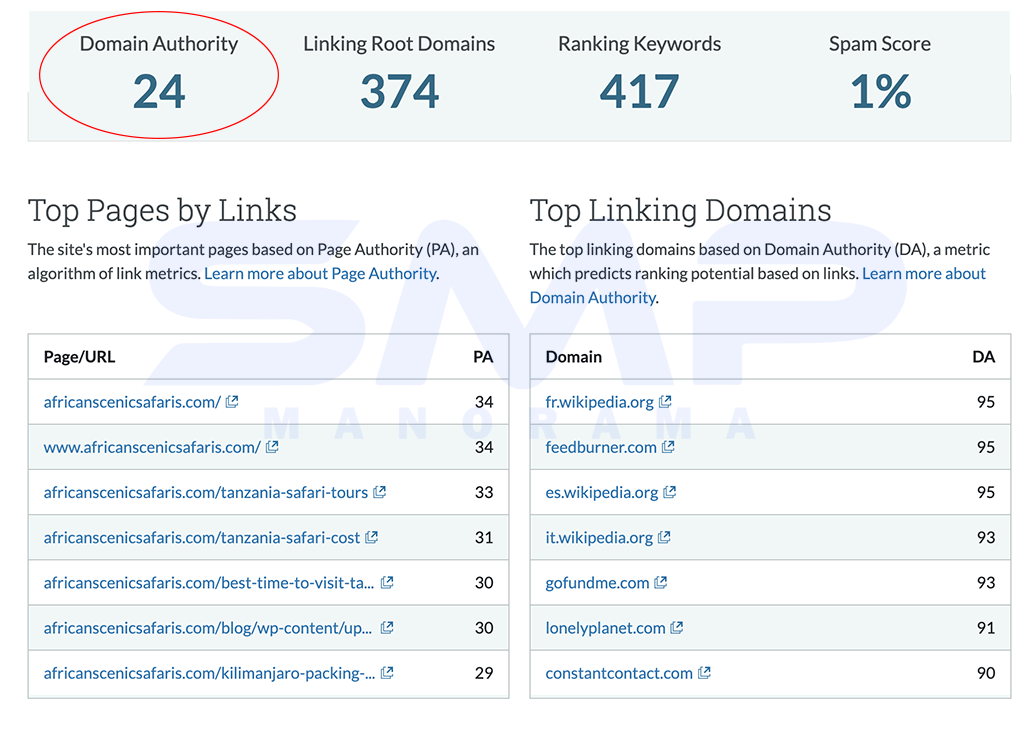Open external icon next to www.africanscenicsafaris.com/
The image size is (1034, 734).
(272, 447)
